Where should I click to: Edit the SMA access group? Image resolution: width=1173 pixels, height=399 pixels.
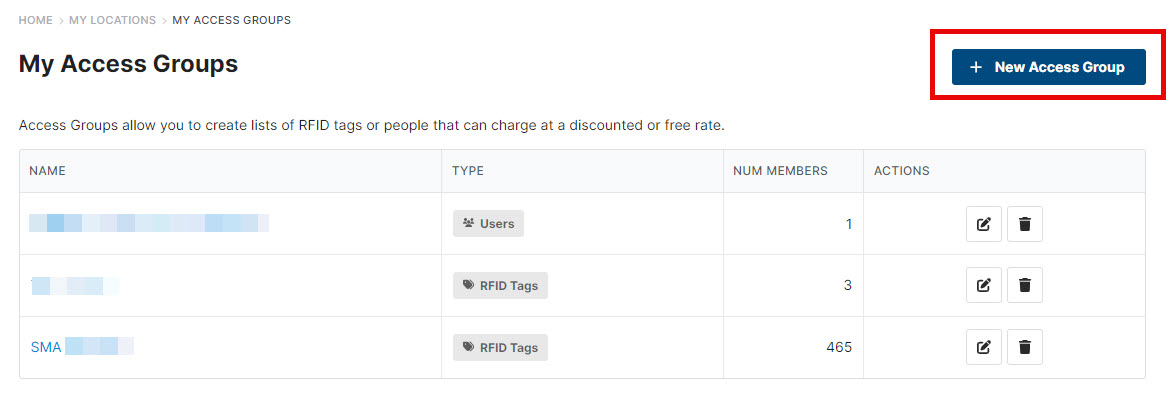tap(984, 347)
